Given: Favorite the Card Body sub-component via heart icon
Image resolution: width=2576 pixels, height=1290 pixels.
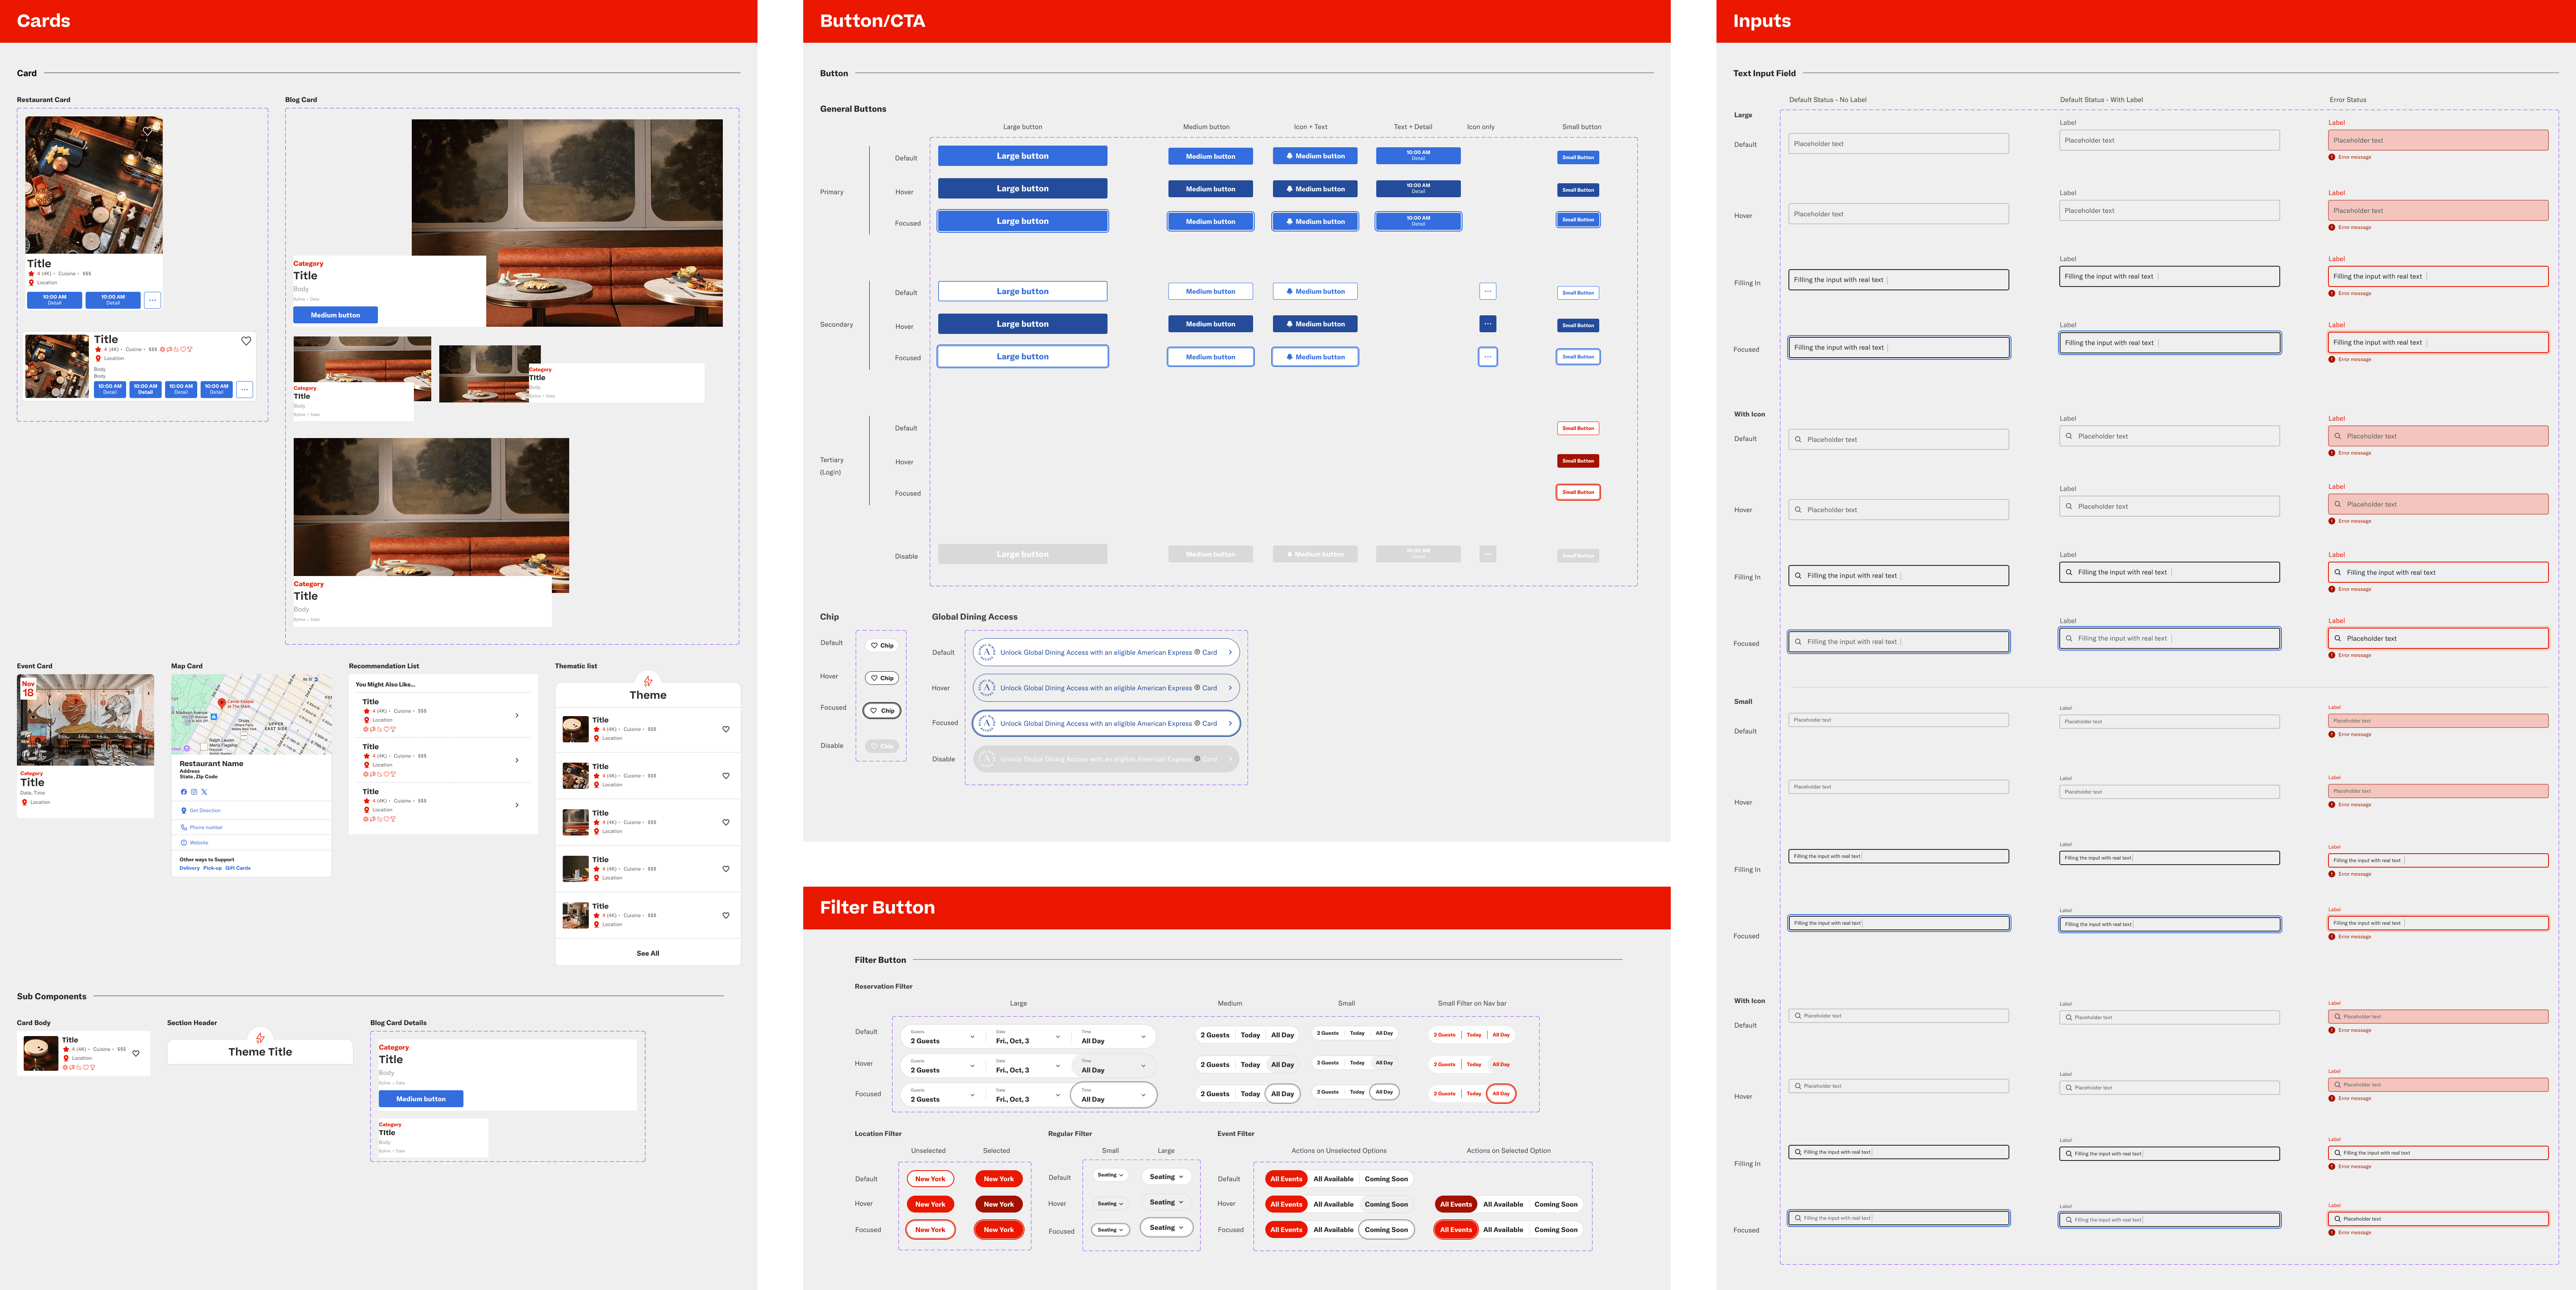Looking at the screenshot, I should [x=136, y=1053].
